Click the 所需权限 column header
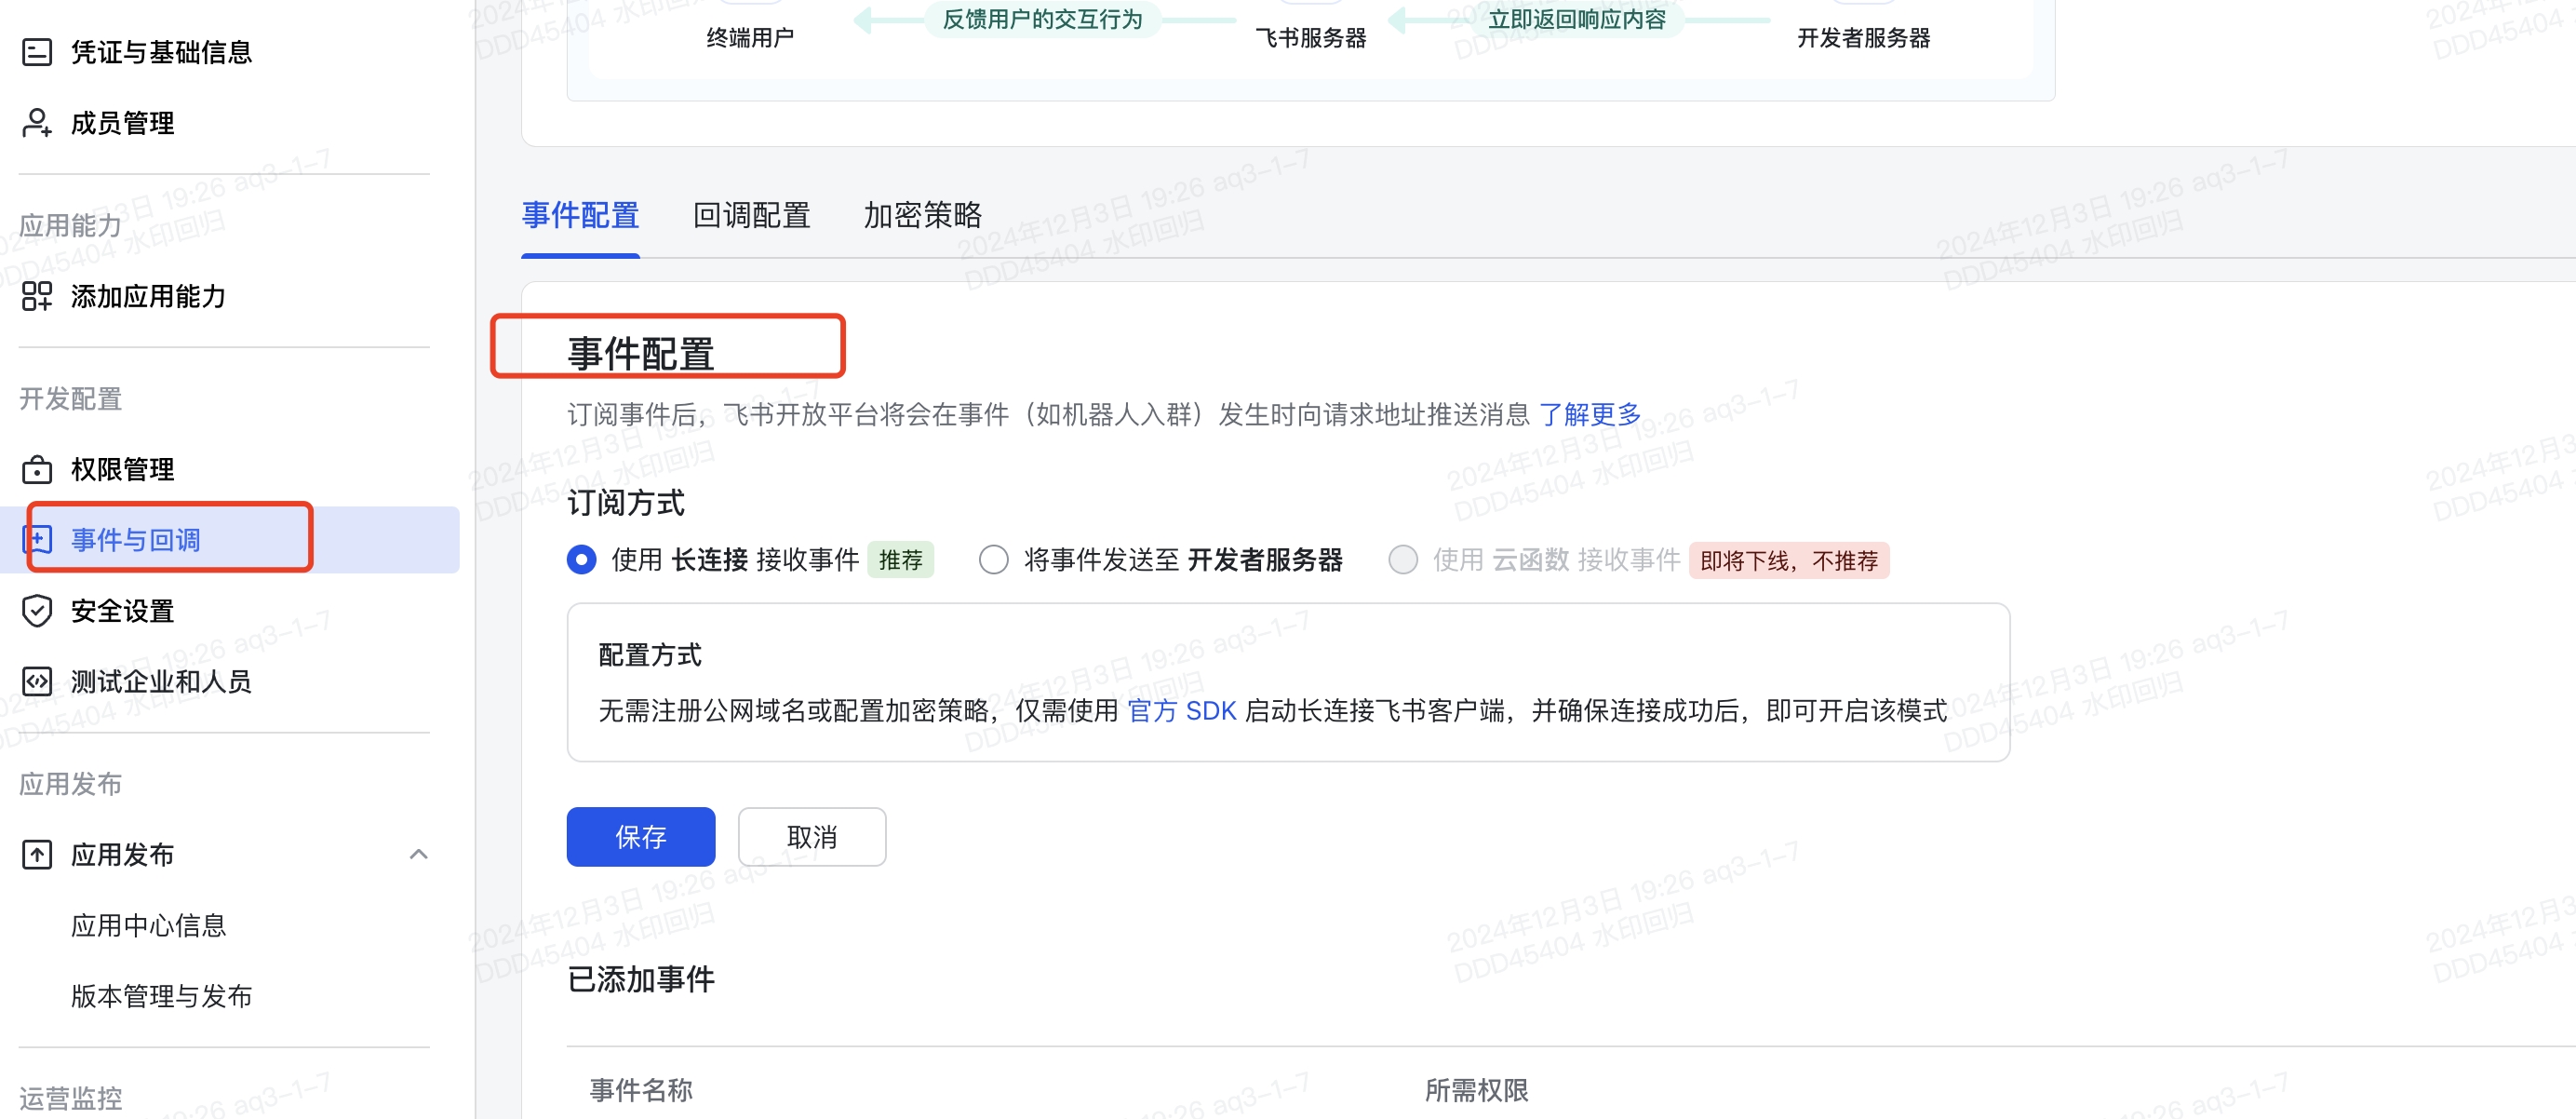Screen dimensions: 2576x1119 pyautogui.click(x=1476, y=1090)
